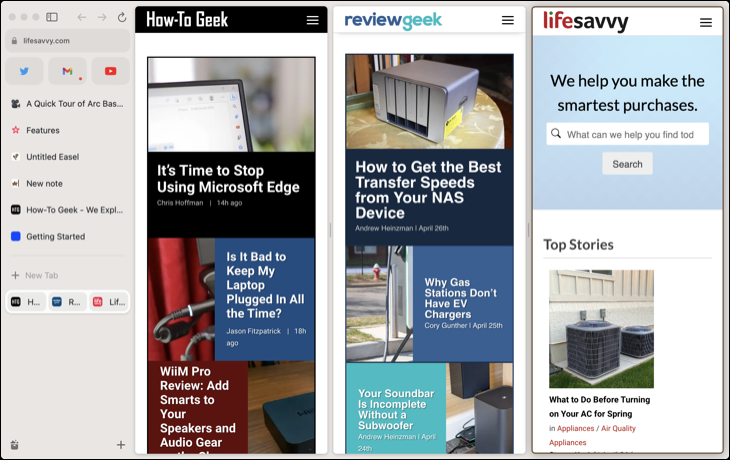Open How to Get the Best Transfer Speeds article
Screen dimensions: 730x460
point(428,190)
